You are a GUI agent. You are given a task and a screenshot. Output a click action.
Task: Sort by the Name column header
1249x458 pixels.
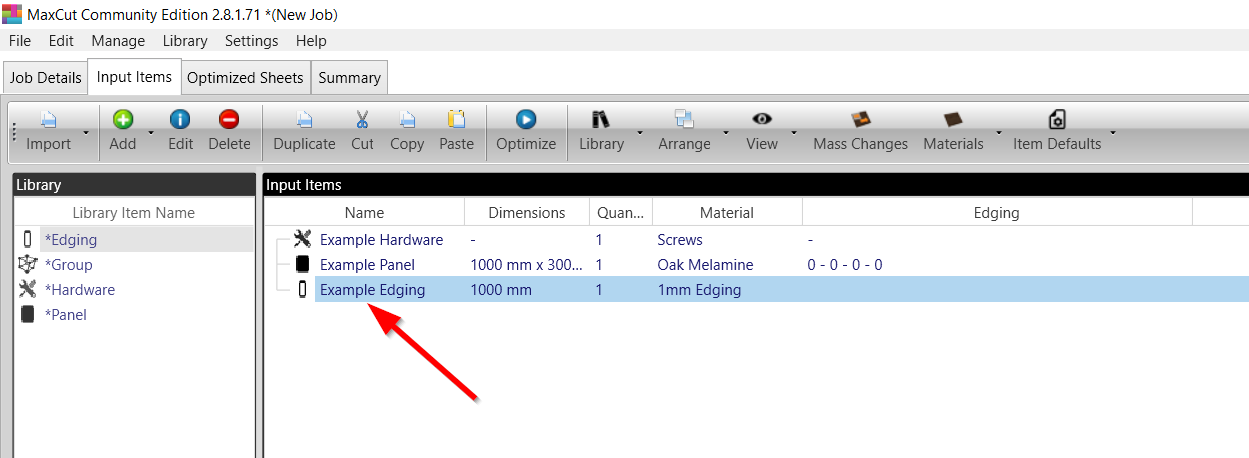[364, 212]
